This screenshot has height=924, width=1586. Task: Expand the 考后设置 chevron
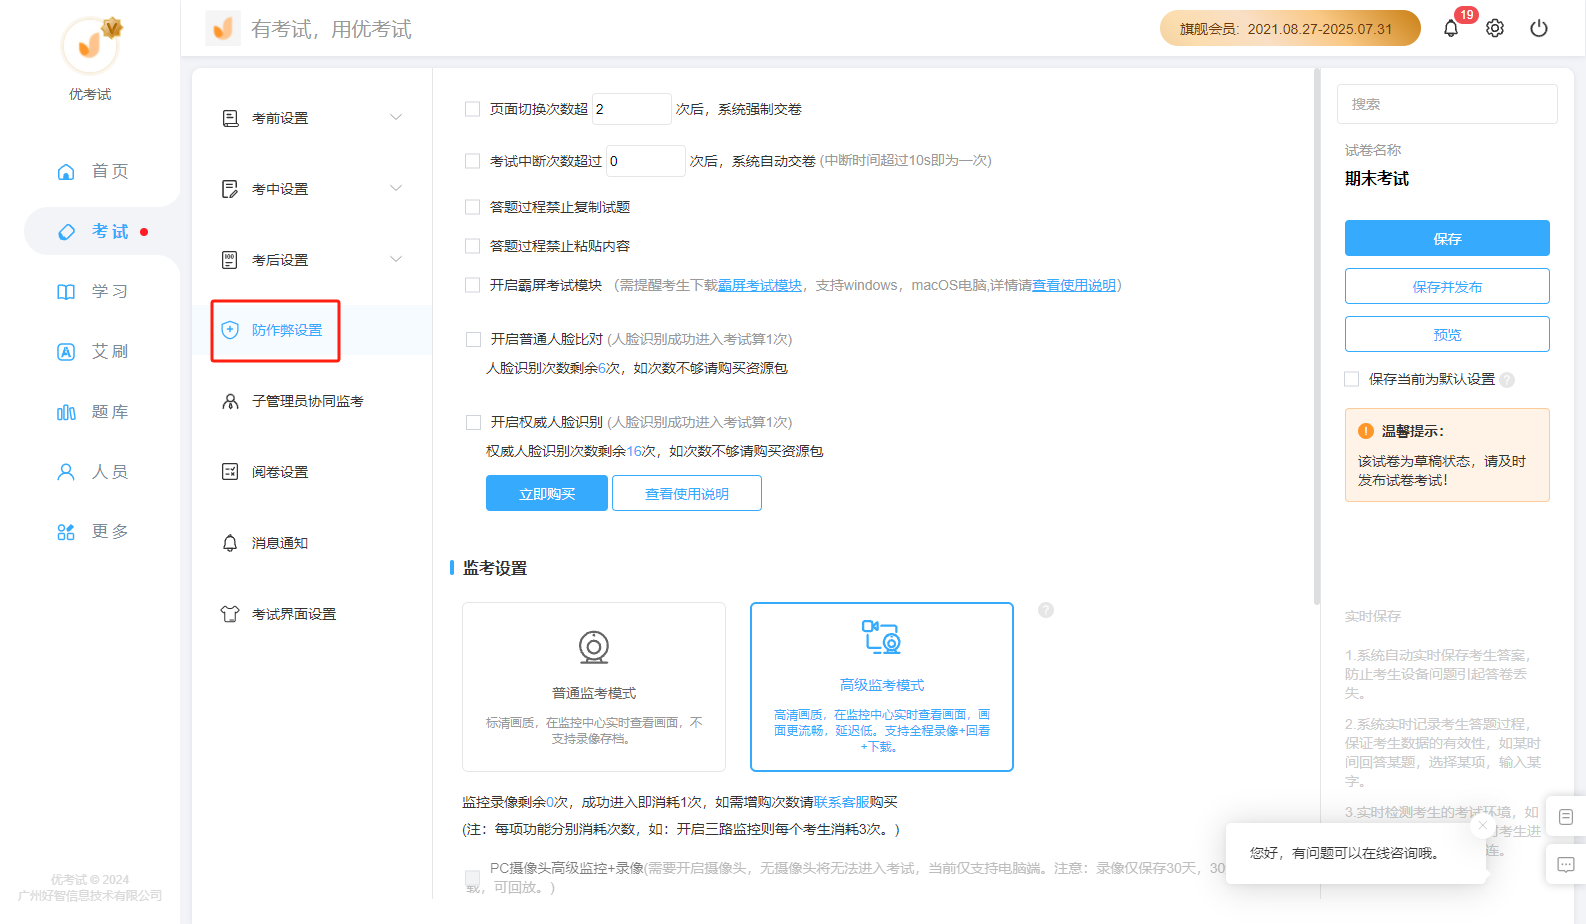(x=396, y=259)
